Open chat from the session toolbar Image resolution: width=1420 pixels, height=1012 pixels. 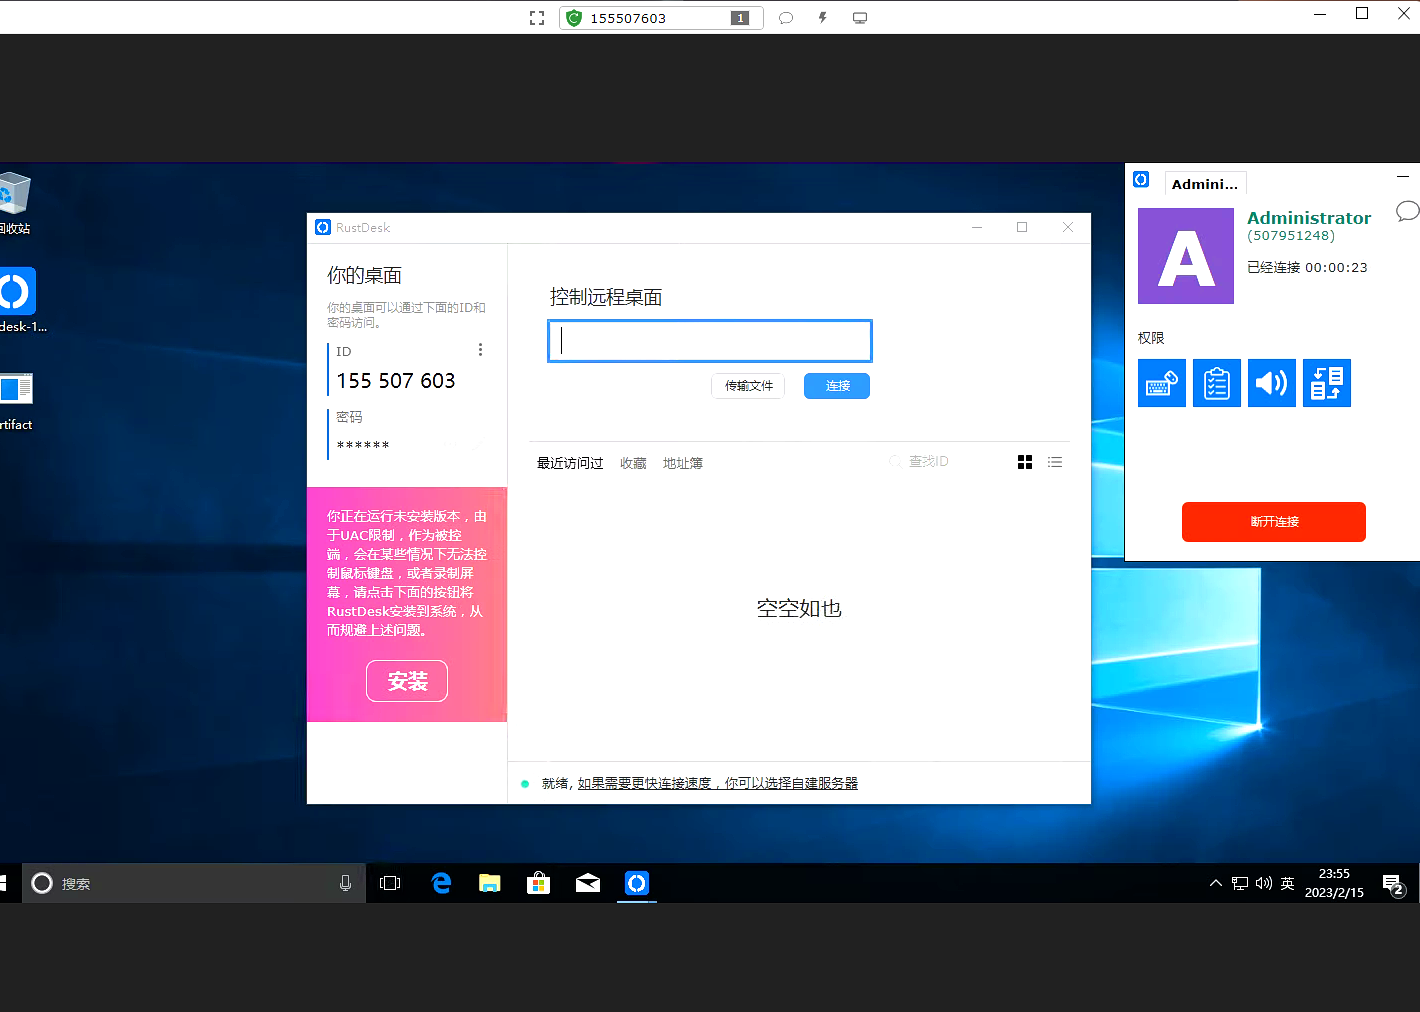tap(786, 18)
